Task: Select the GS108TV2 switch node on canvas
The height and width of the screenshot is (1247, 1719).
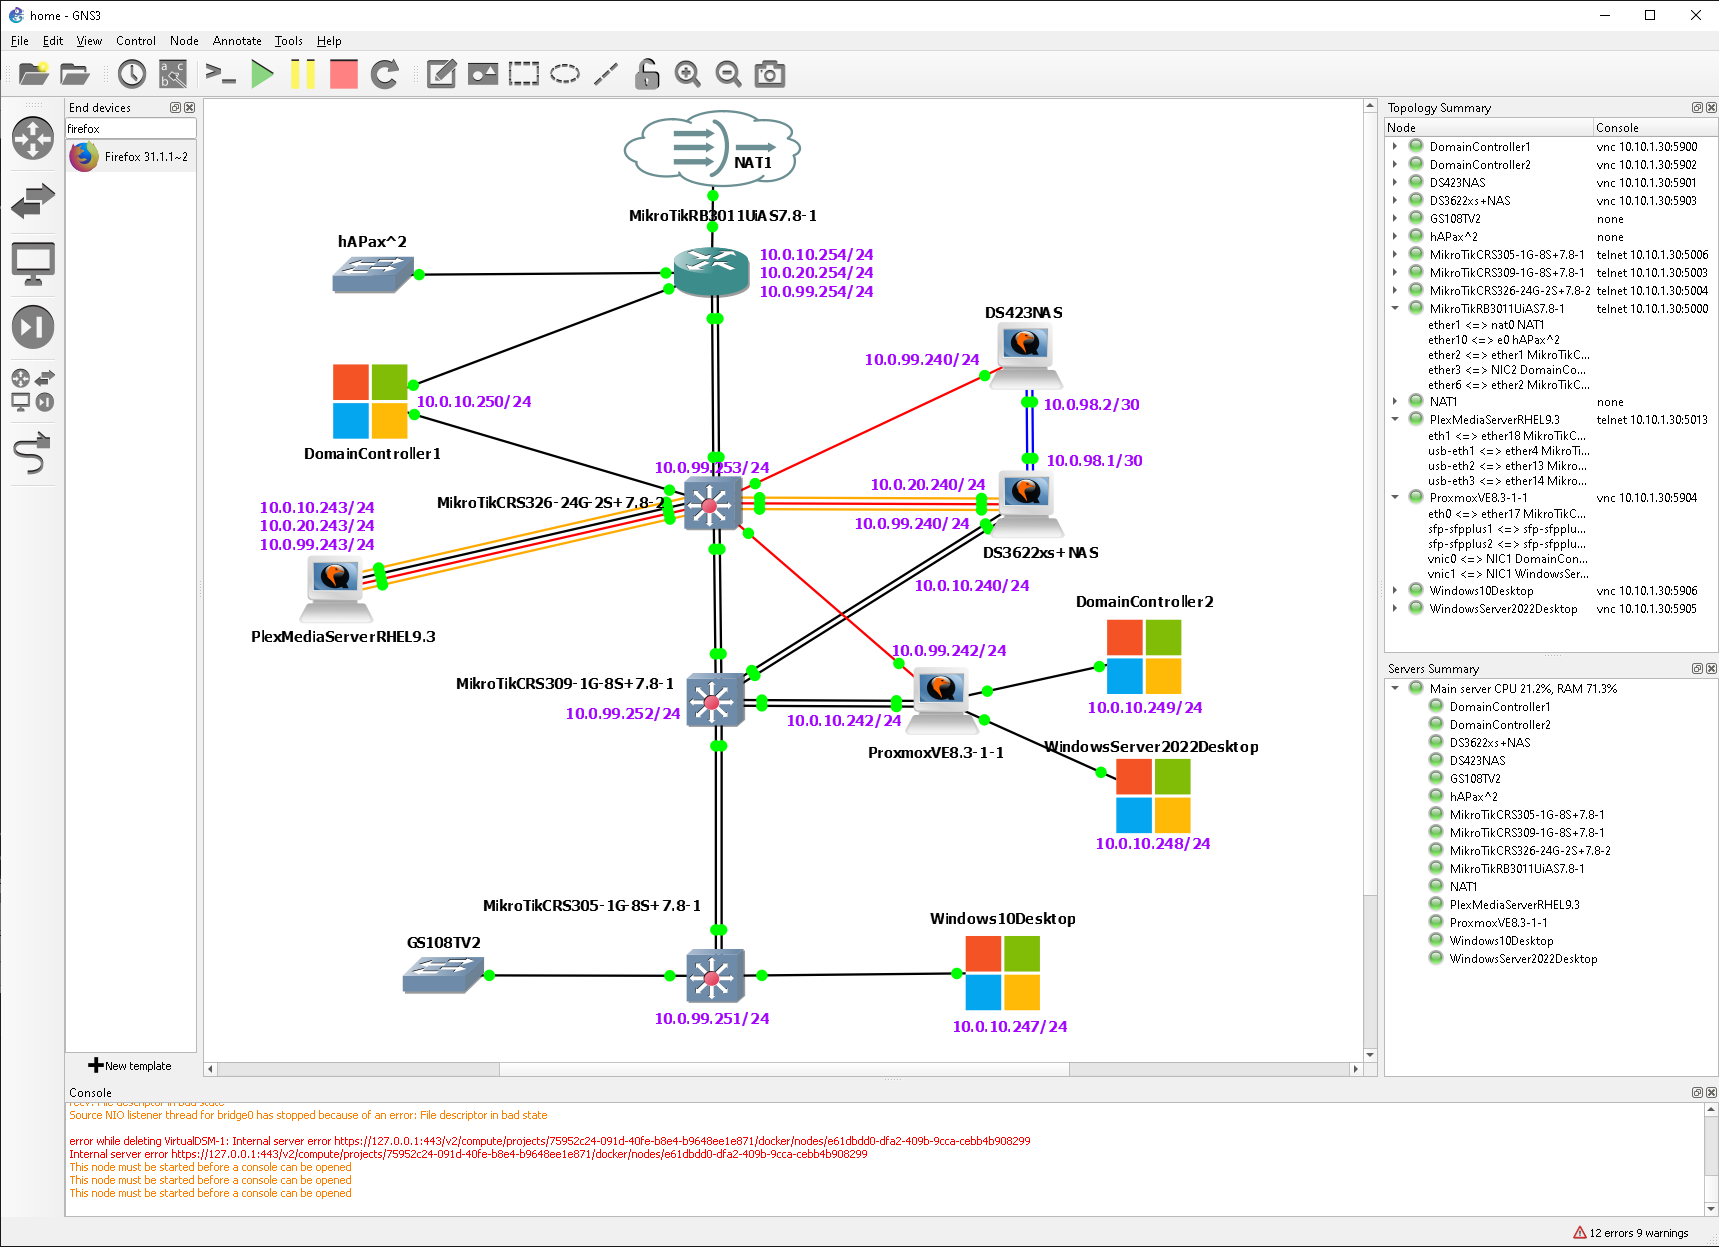Action: (443, 975)
